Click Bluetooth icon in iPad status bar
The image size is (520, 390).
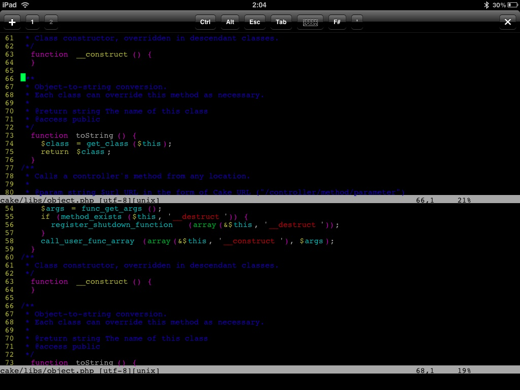click(486, 5)
